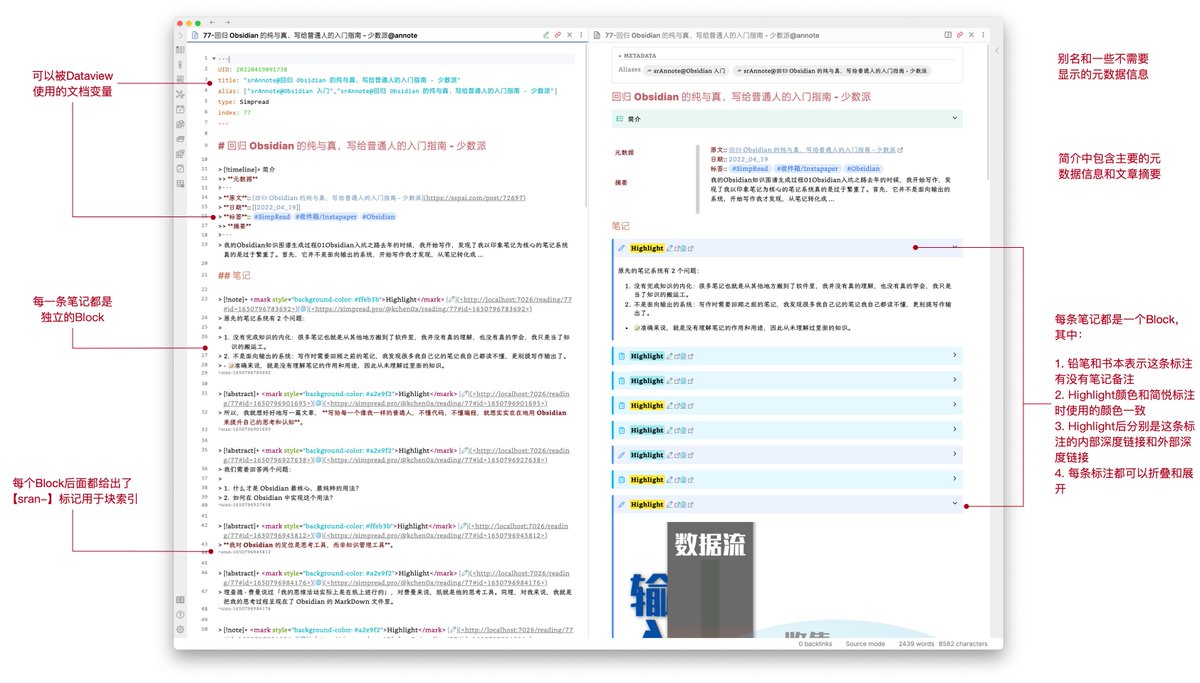
Task: Open settings gear in the ribbon
Action: [180, 629]
